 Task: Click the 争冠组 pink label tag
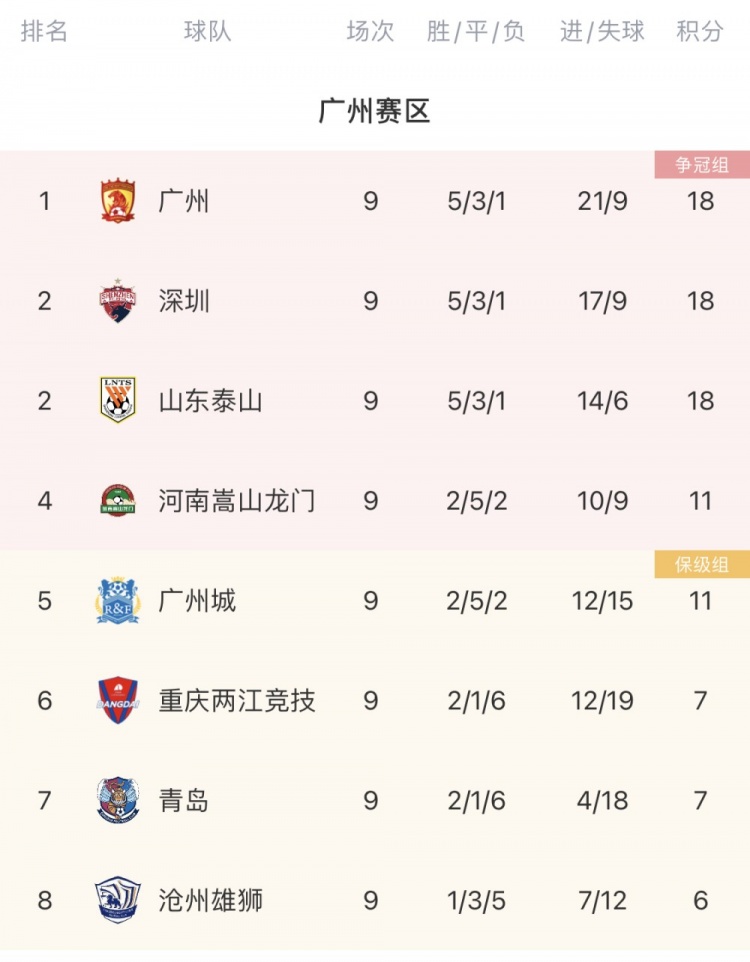[702, 164]
